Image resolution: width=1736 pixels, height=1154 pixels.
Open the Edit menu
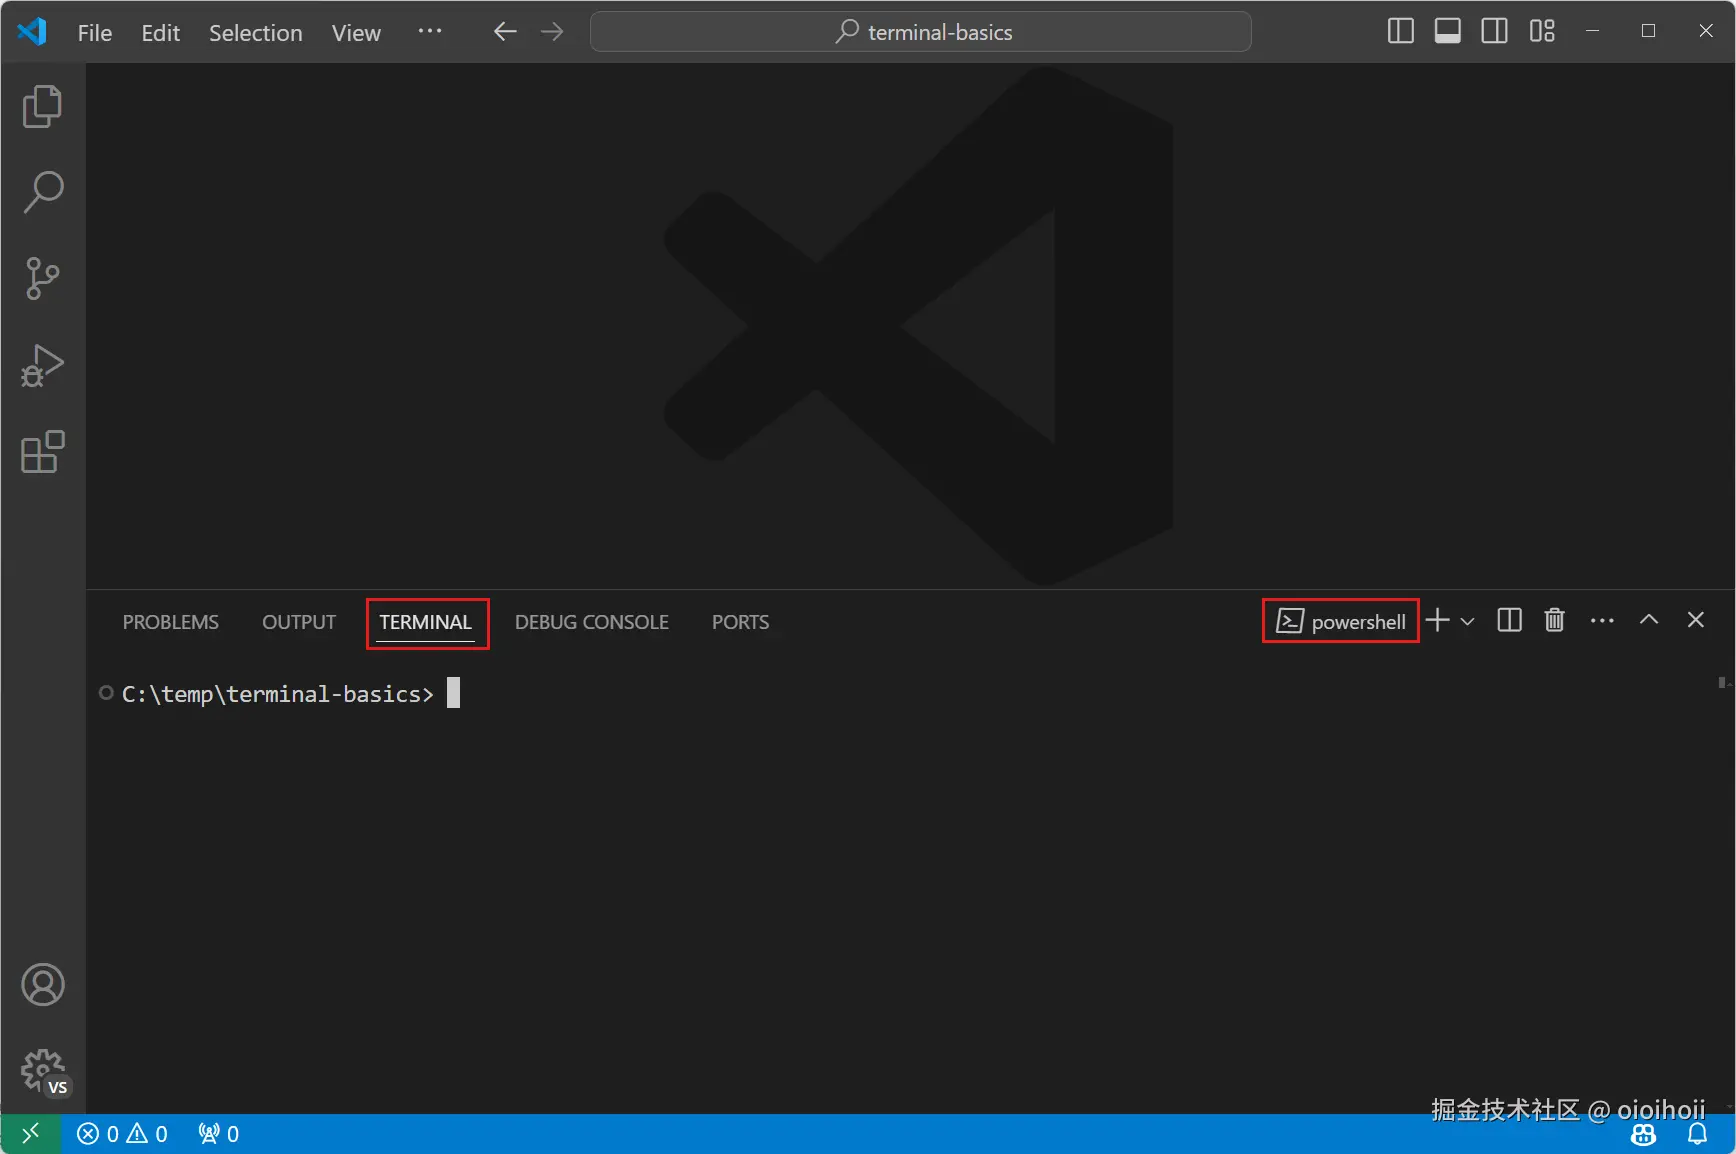(x=161, y=33)
